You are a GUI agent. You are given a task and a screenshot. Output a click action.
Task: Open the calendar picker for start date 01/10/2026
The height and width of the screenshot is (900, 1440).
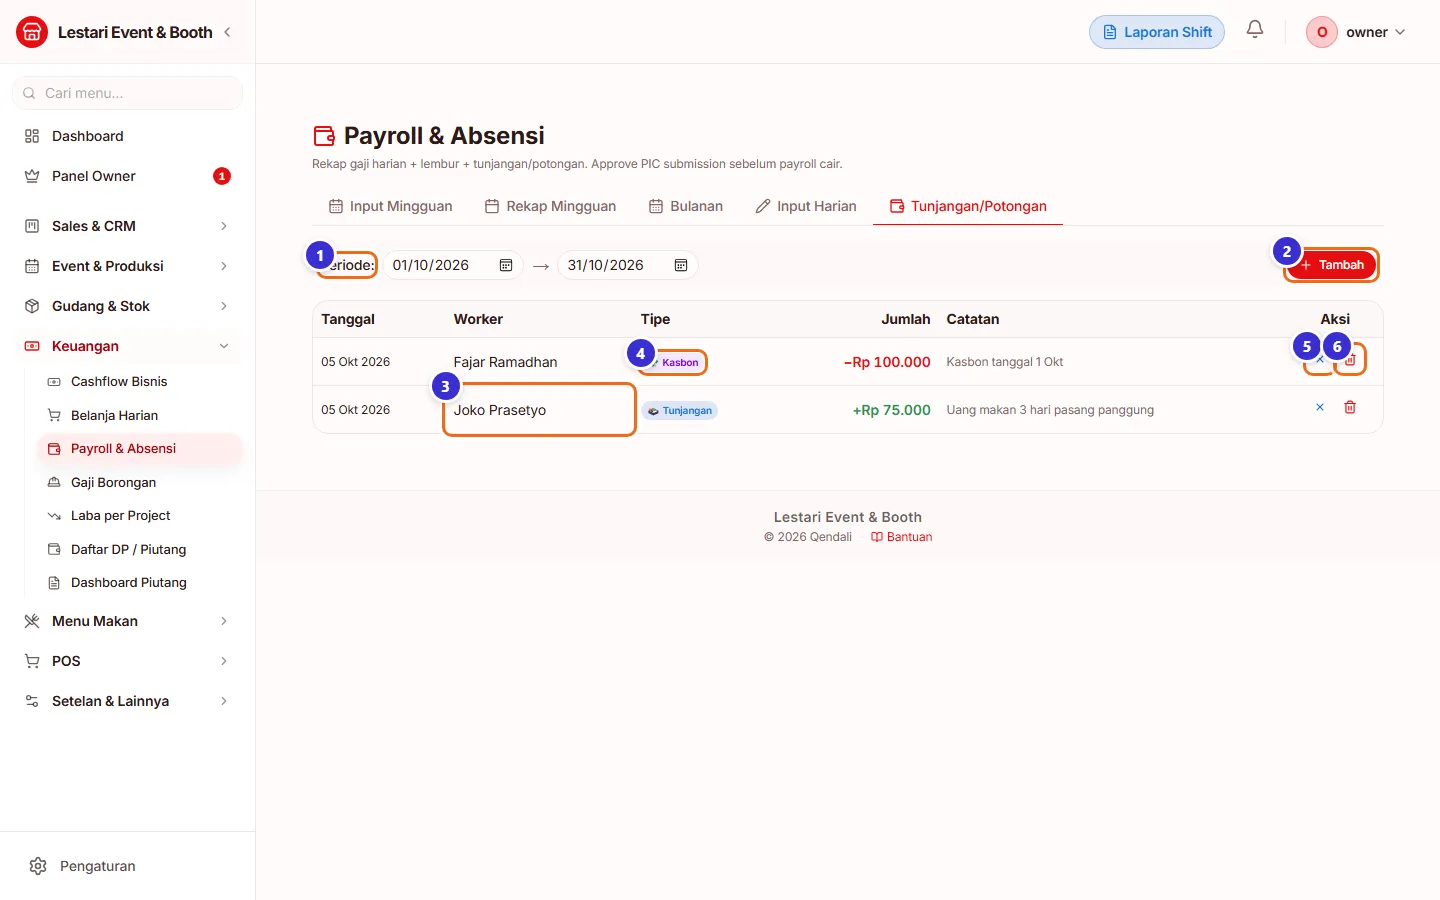pos(506,265)
